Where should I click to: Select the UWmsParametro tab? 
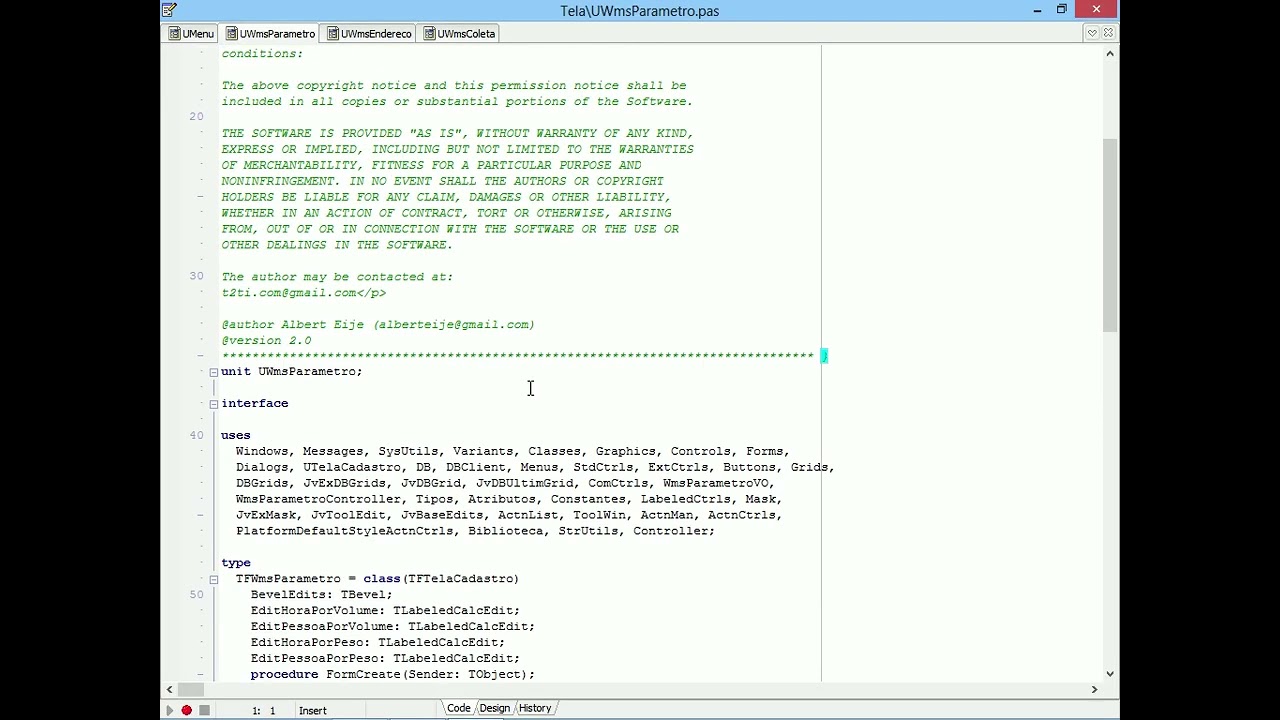(x=269, y=34)
